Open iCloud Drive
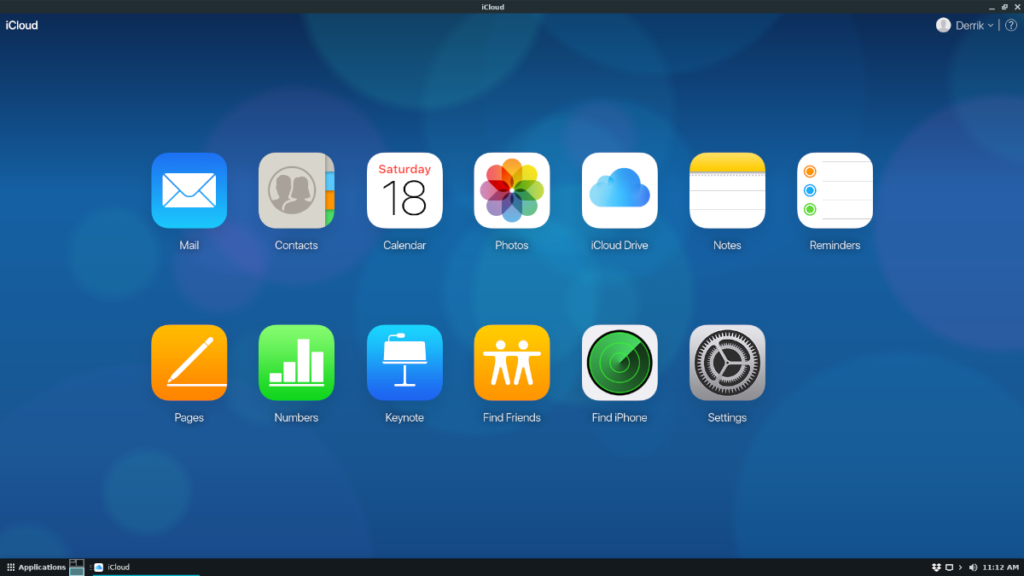The height and width of the screenshot is (576, 1024). [x=619, y=190]
